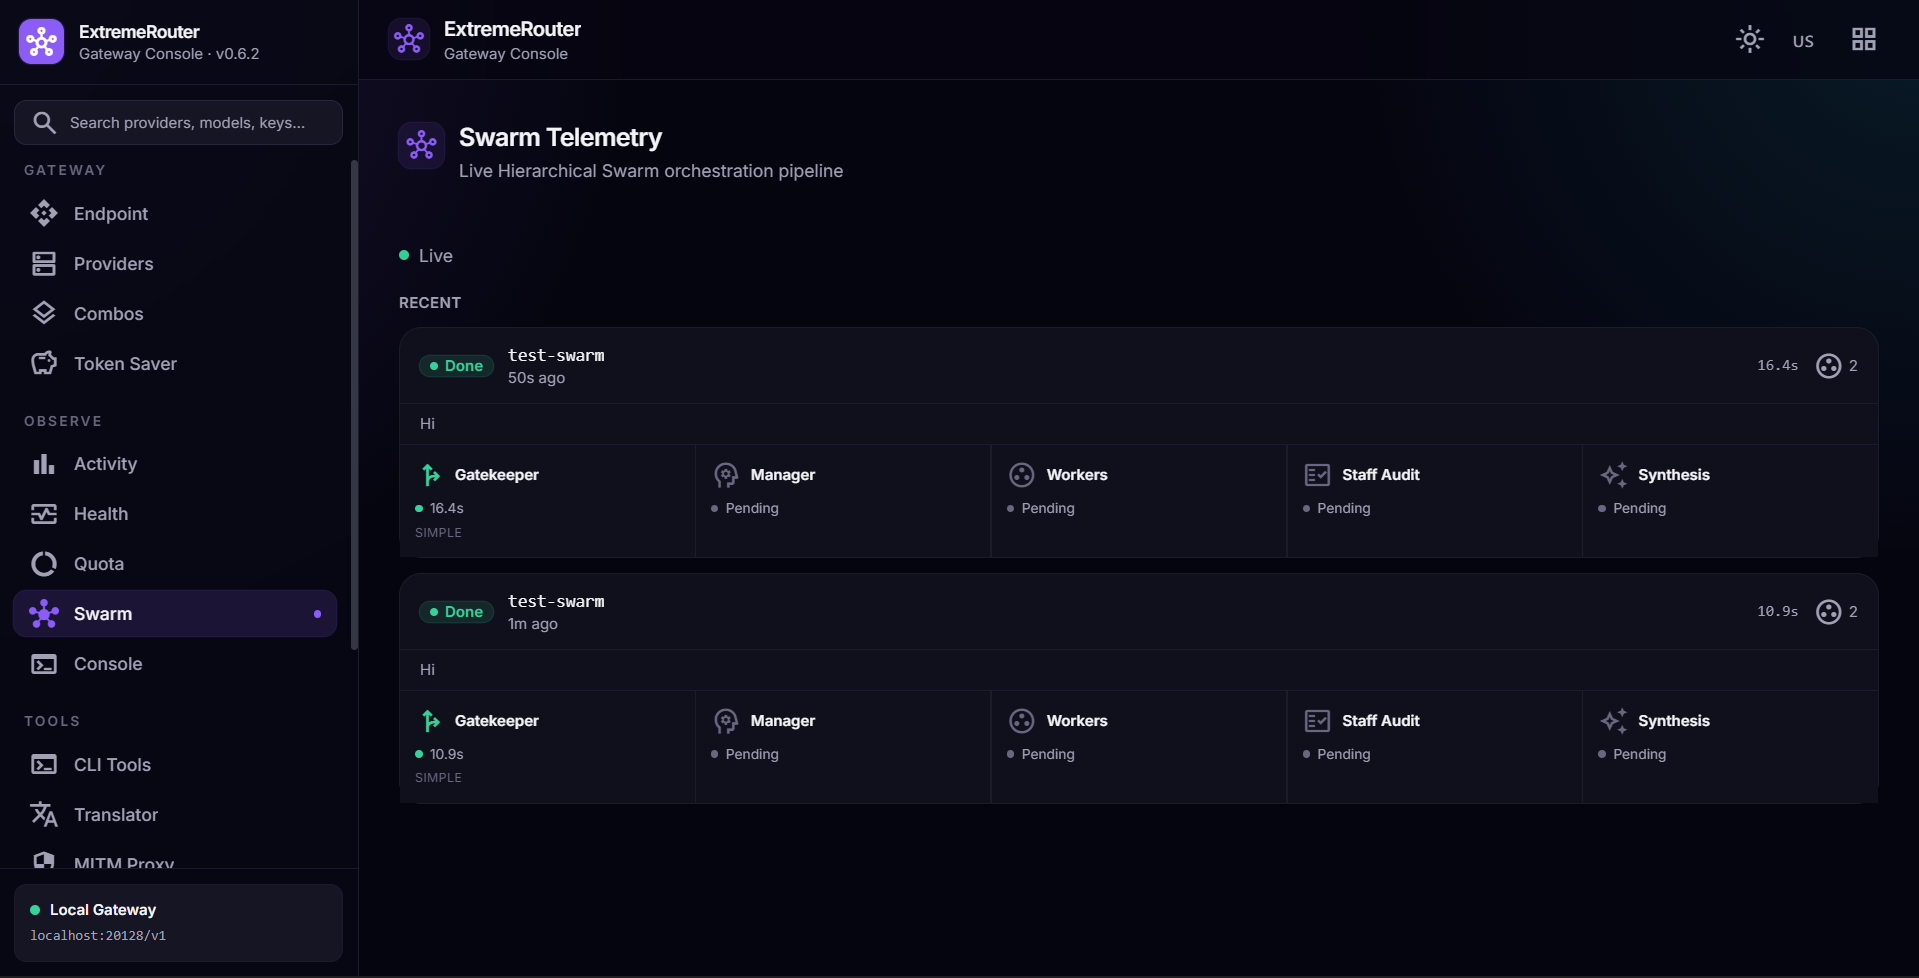Click Synthesis sparkle icon in the 50s ago run
1919x978 pixels.
[x=1613, y=475]
